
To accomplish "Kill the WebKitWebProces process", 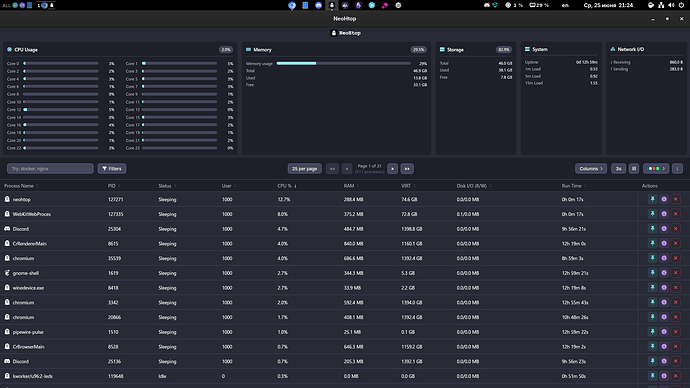I will pos(675,214).
